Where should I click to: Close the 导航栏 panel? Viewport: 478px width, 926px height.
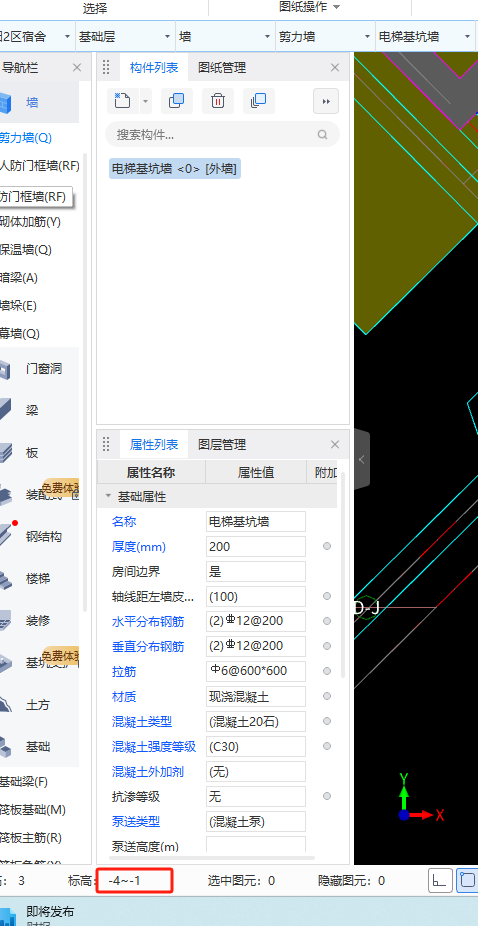coord(77,68)
